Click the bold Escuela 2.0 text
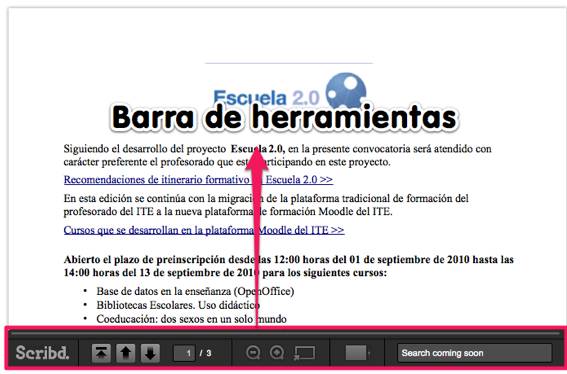Screen dimensions: 567x374 258,149
